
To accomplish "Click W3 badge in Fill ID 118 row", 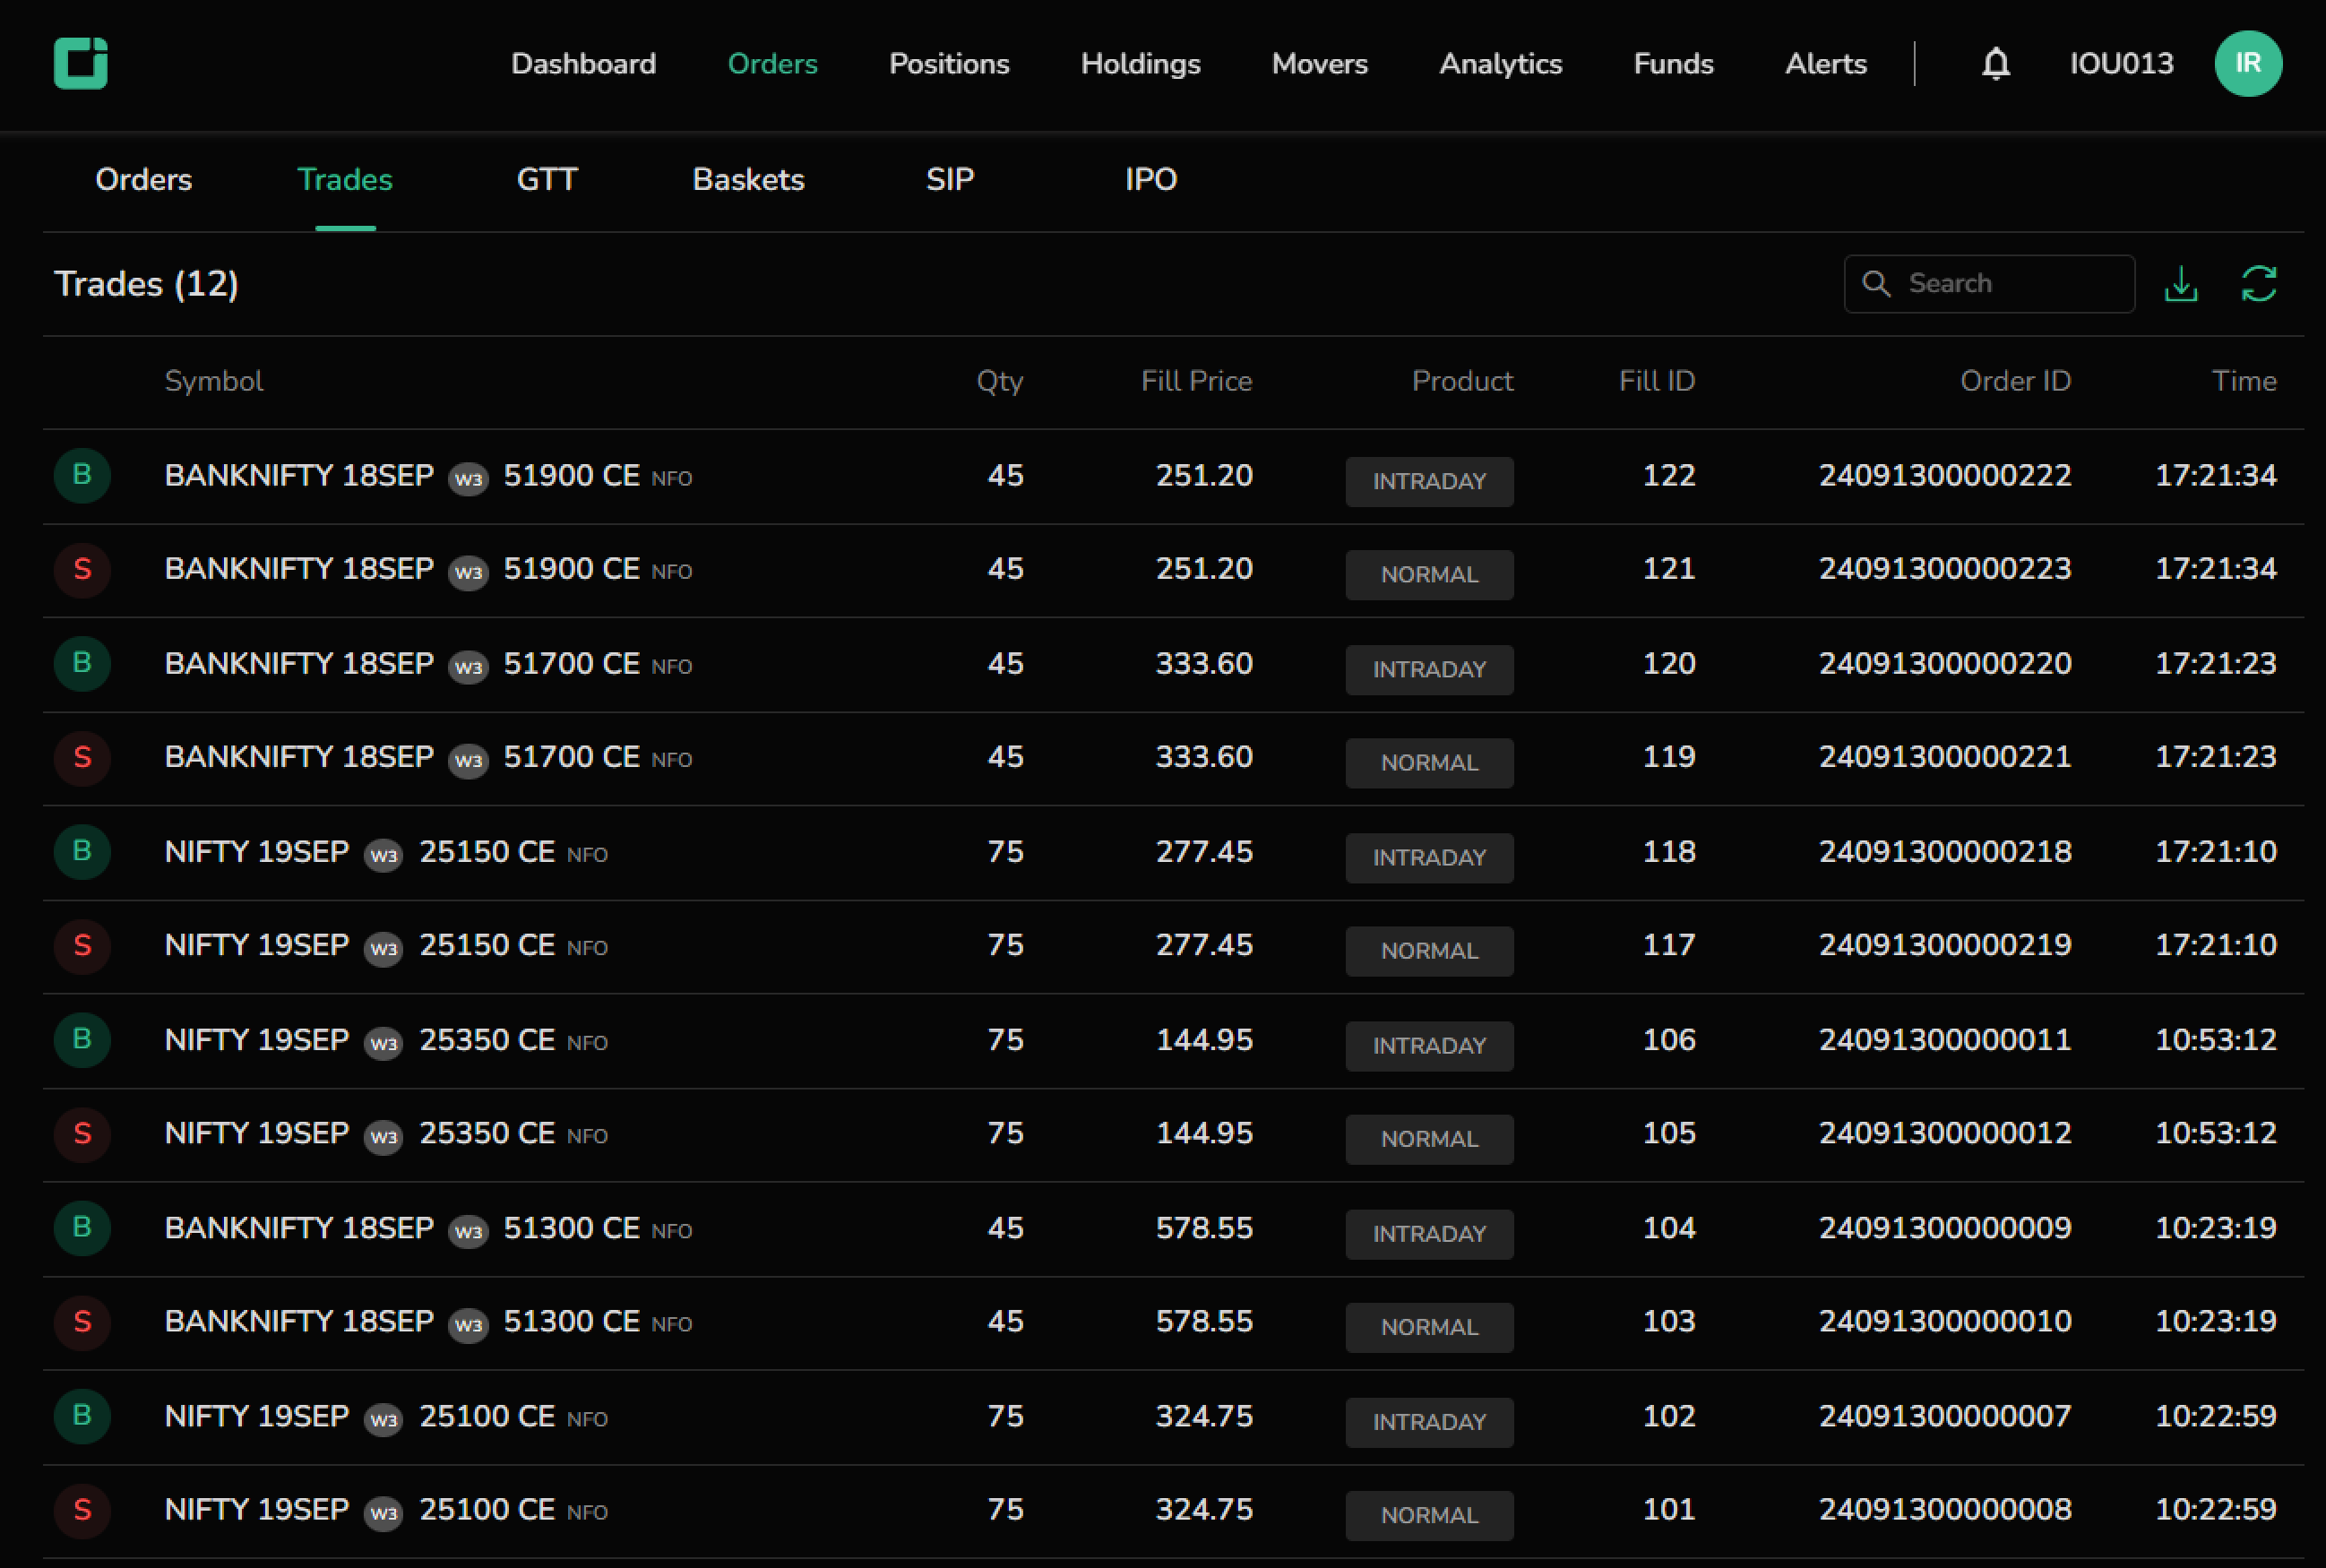I will pos(384,854).
